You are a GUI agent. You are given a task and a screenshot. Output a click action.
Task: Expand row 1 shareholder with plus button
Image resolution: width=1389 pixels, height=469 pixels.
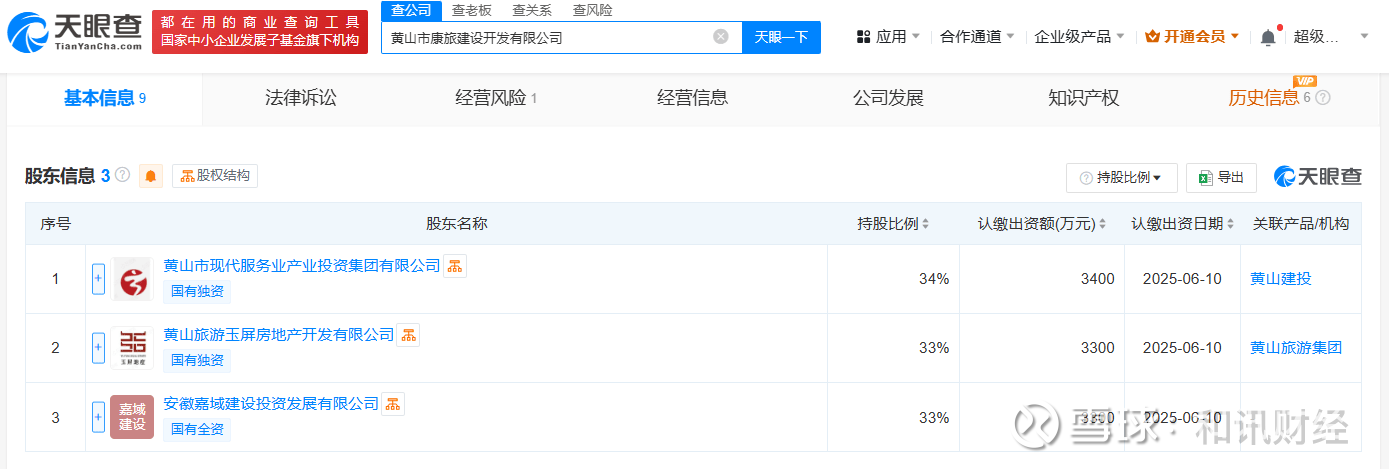[x=98, y=279]
